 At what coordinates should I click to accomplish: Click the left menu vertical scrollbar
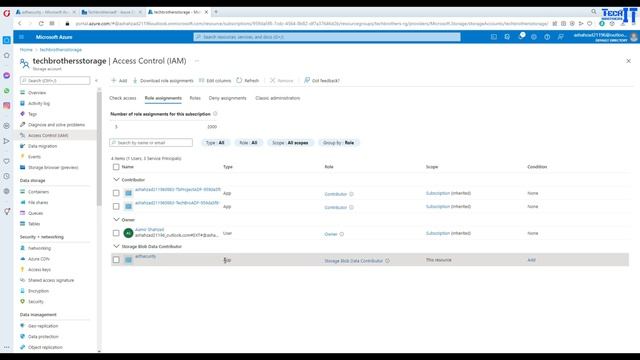(99, 149)
